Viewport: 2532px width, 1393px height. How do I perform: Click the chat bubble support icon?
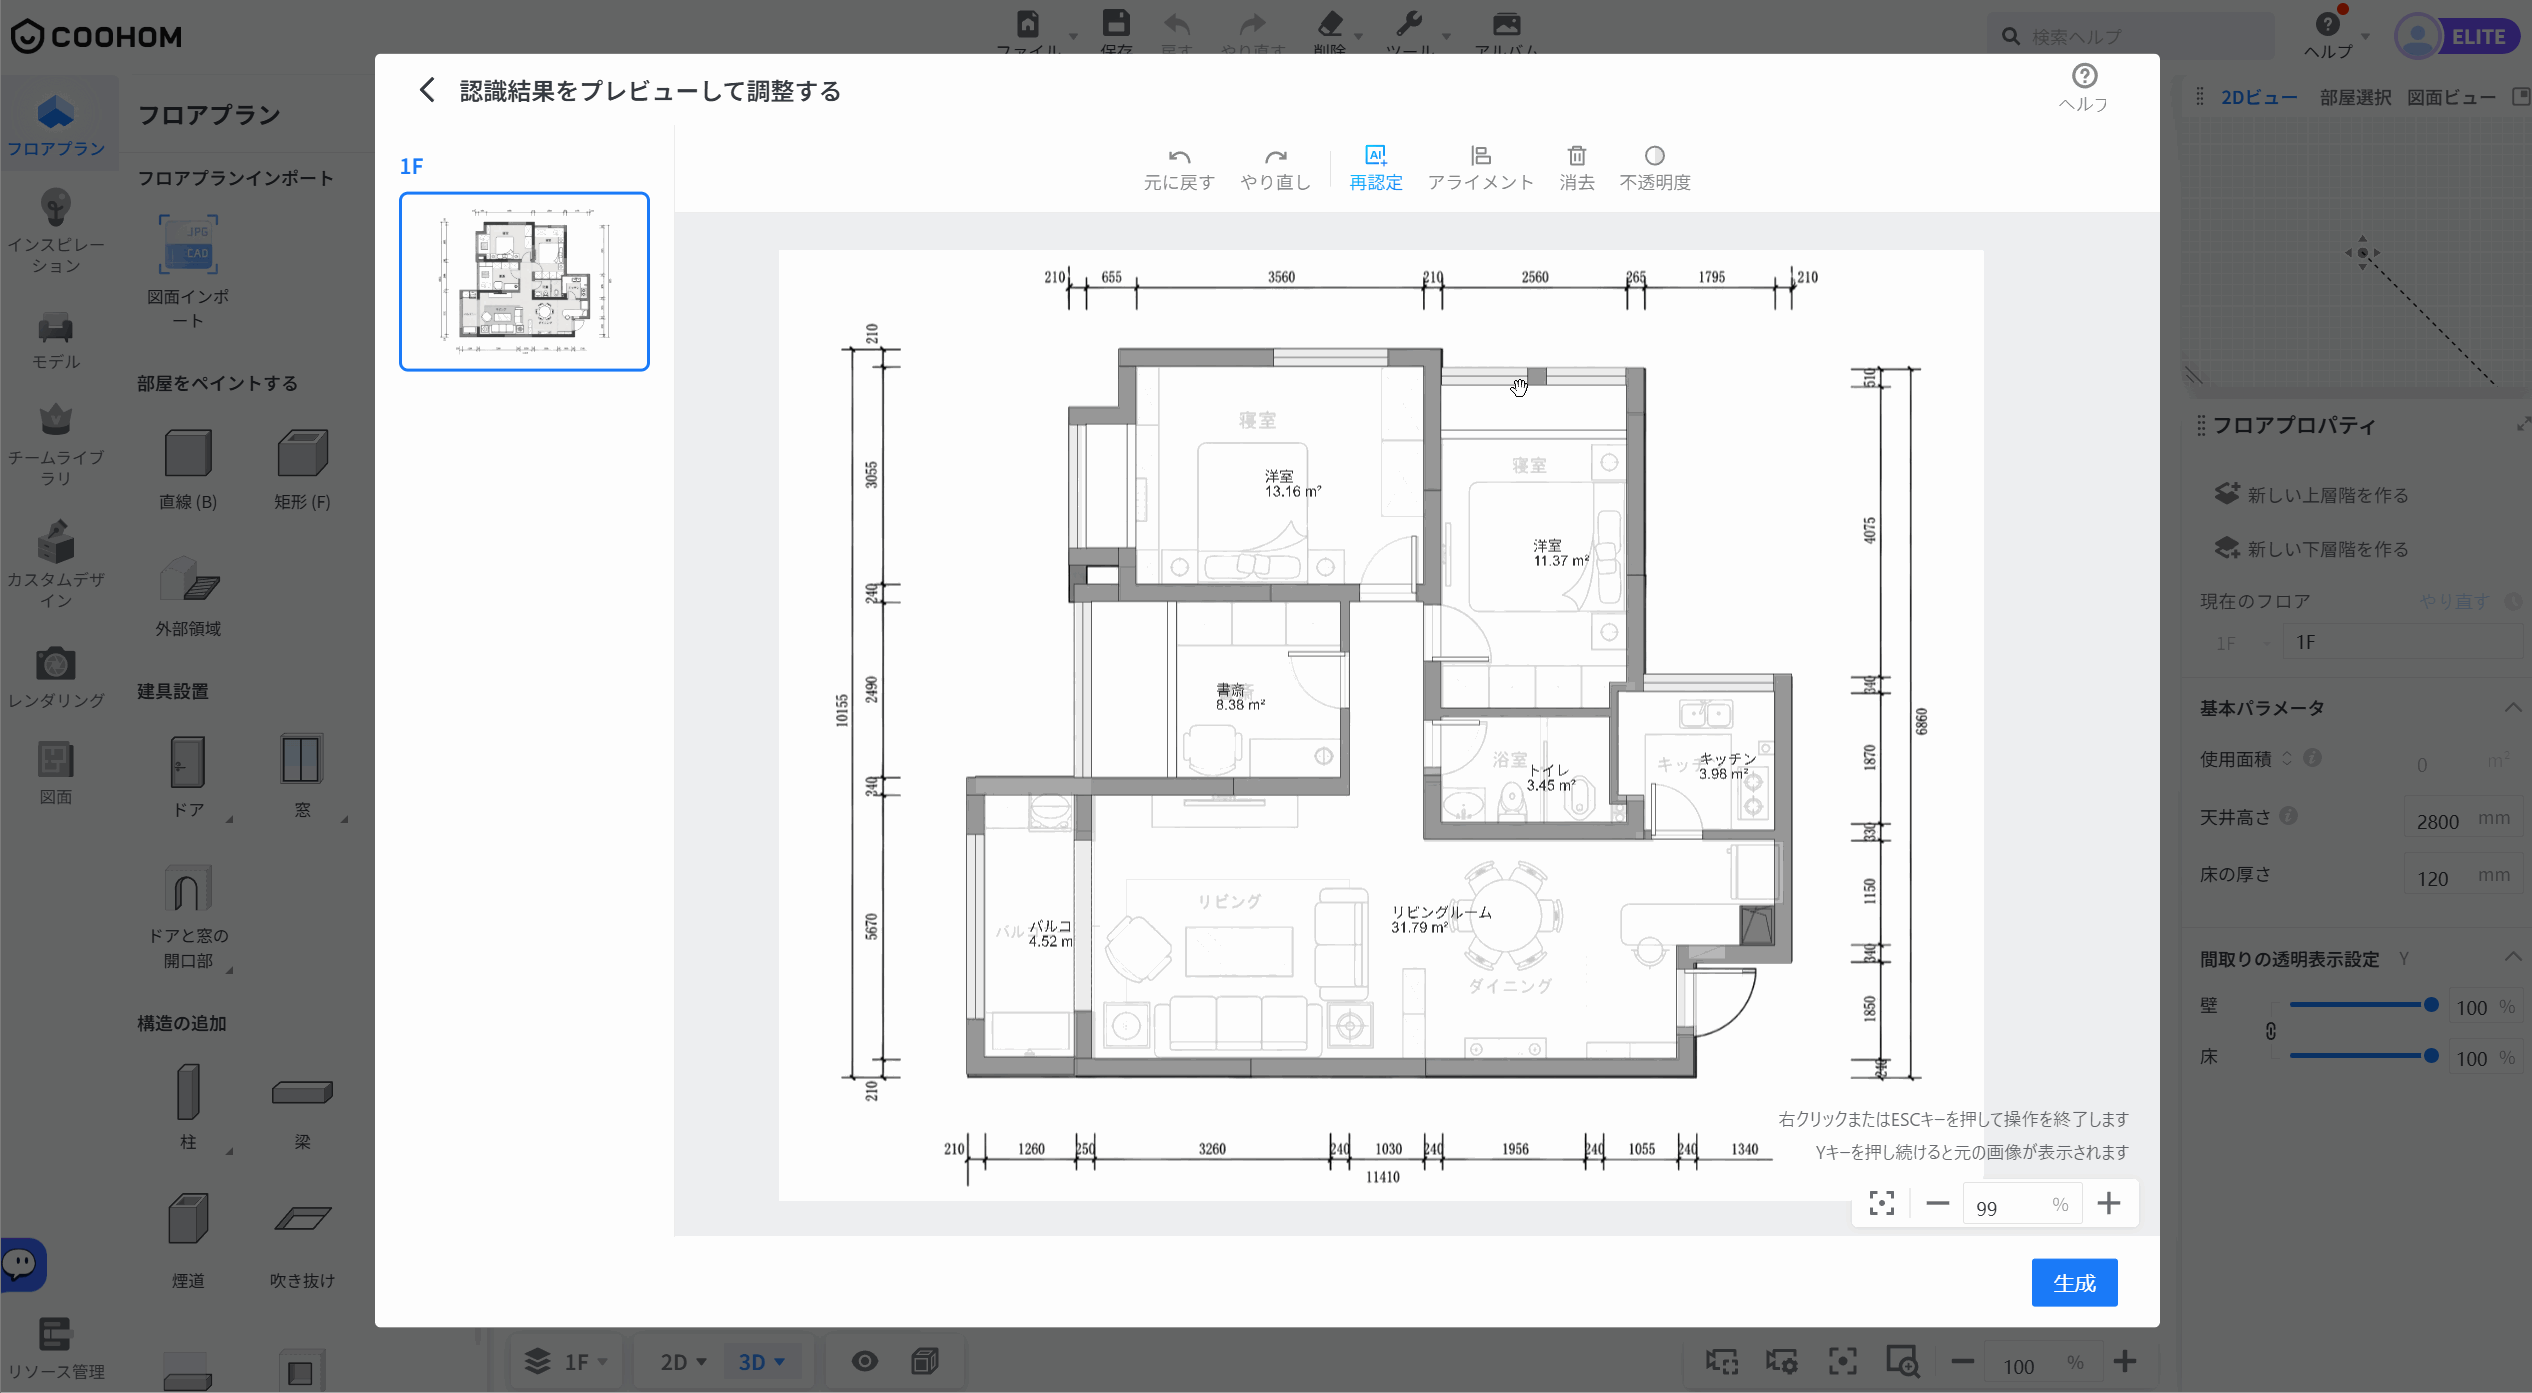pyautogui.click(x=22, y=1264)
